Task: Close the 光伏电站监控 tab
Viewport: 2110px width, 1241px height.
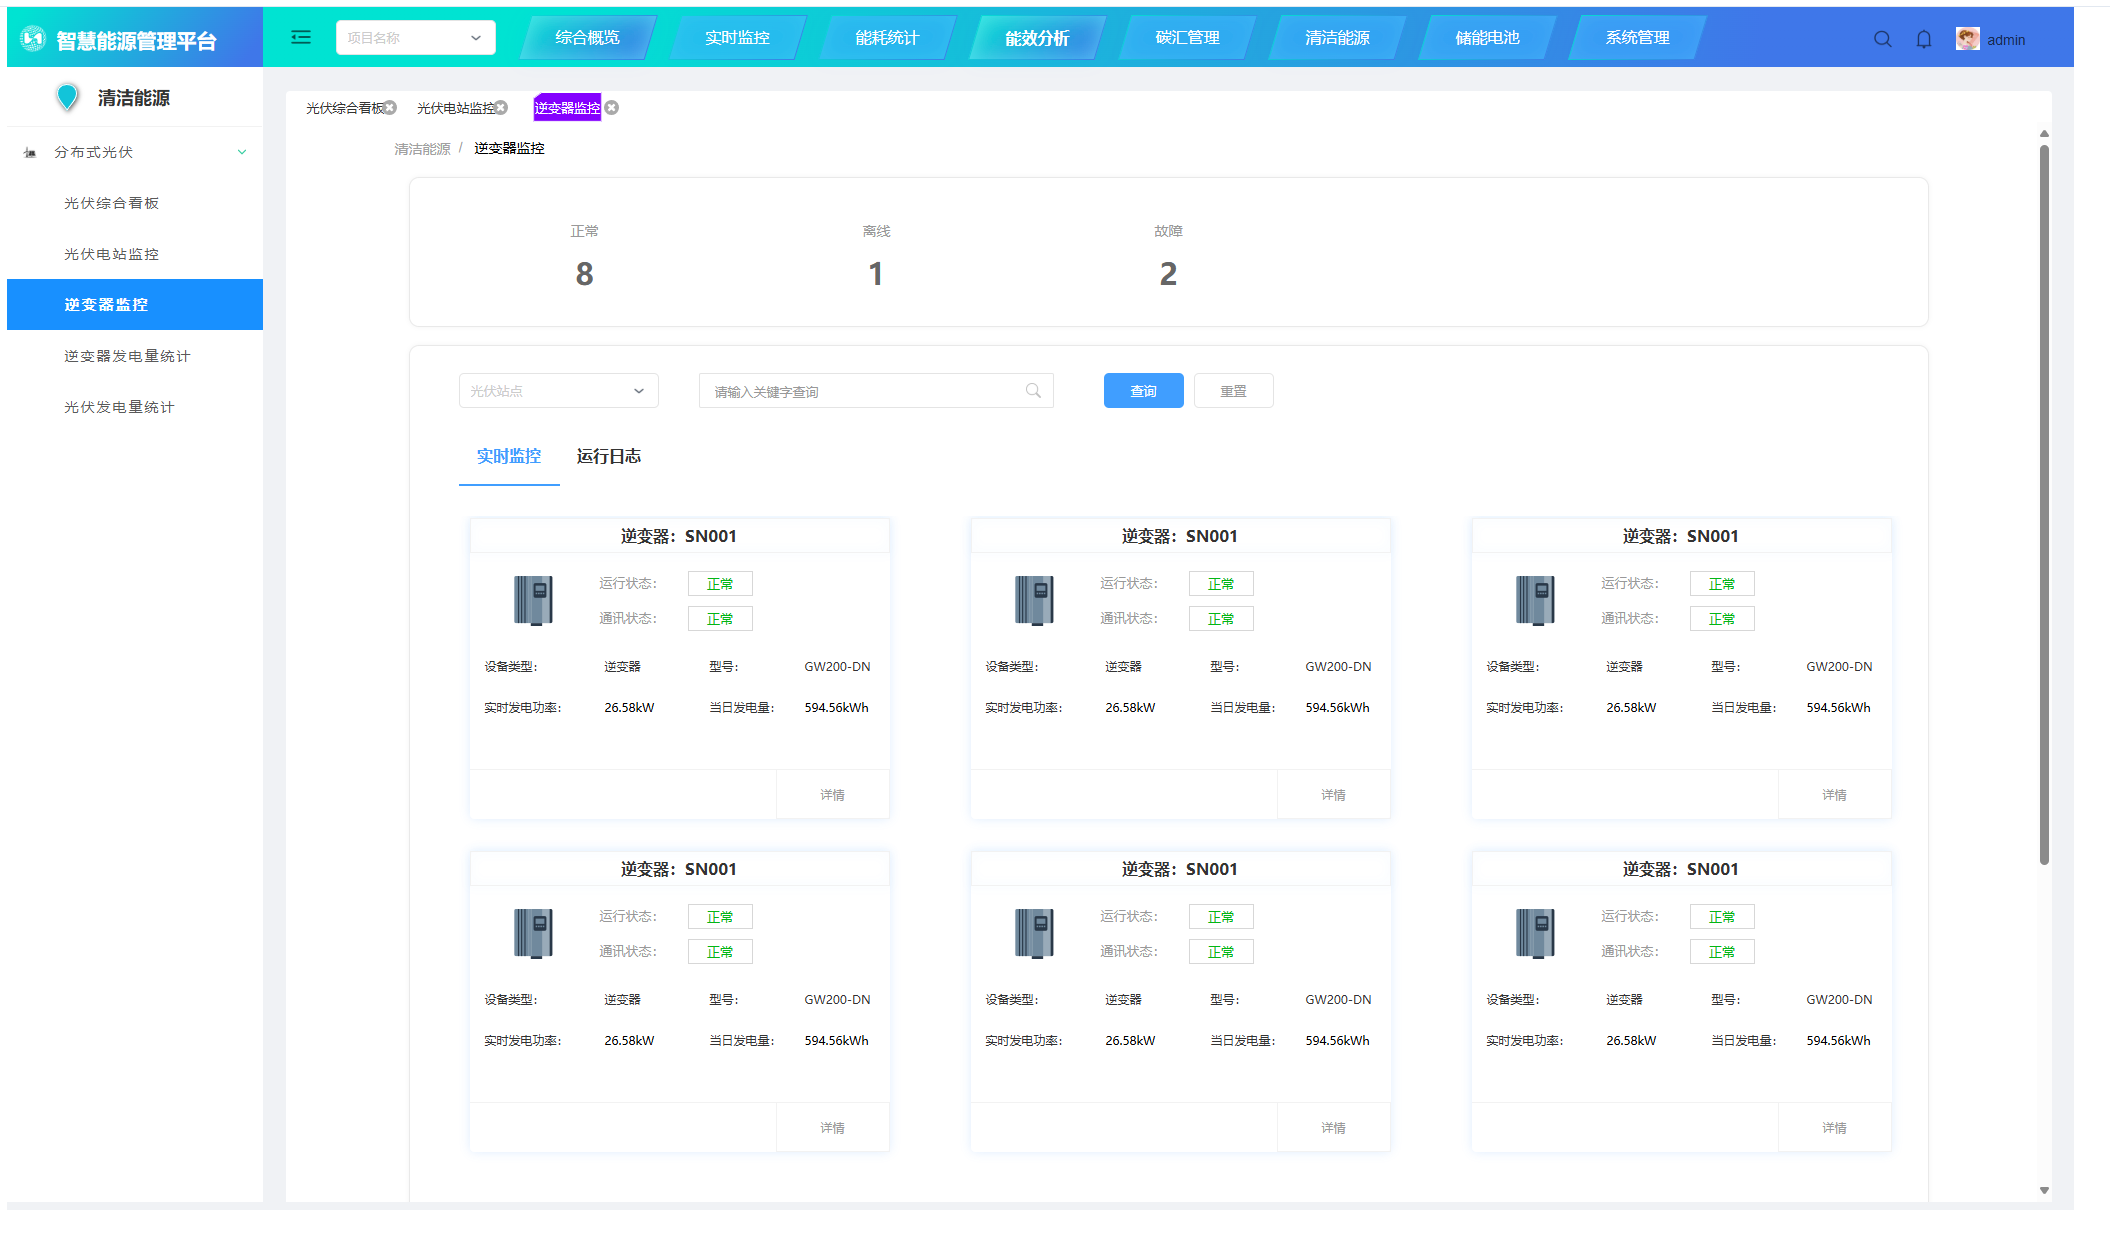Action: pos(502,108)
